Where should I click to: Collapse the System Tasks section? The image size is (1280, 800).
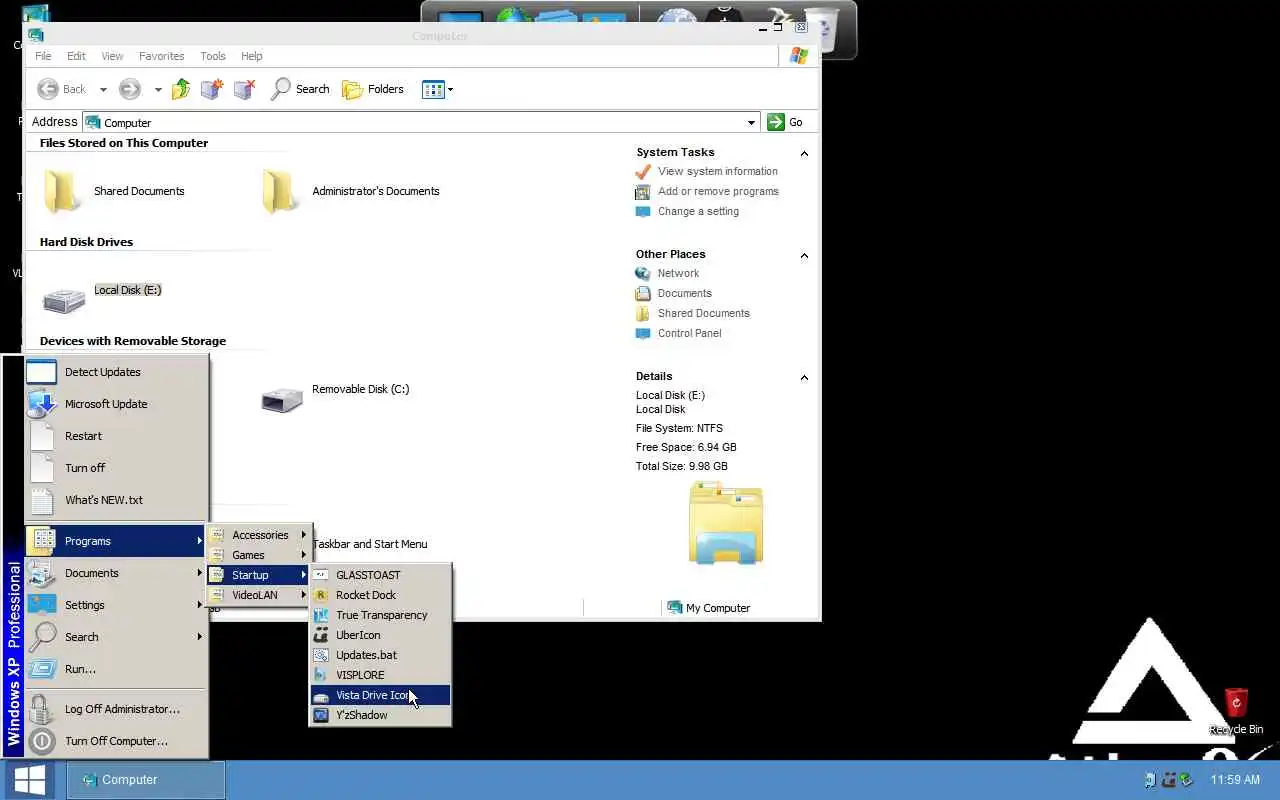coord(804,153)
